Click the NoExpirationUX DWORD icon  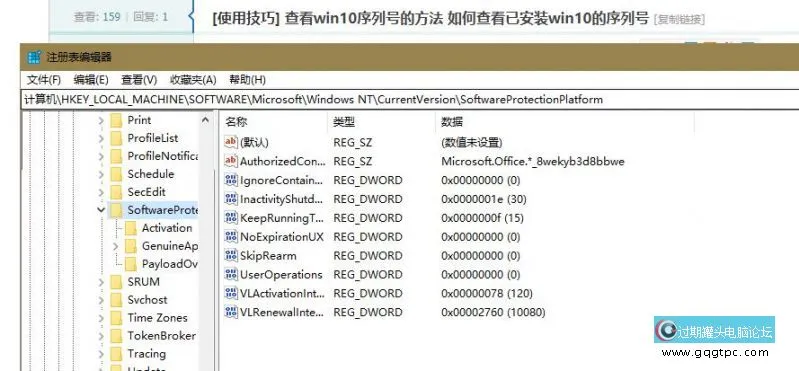pyautogui.click(x=231, y=236)
